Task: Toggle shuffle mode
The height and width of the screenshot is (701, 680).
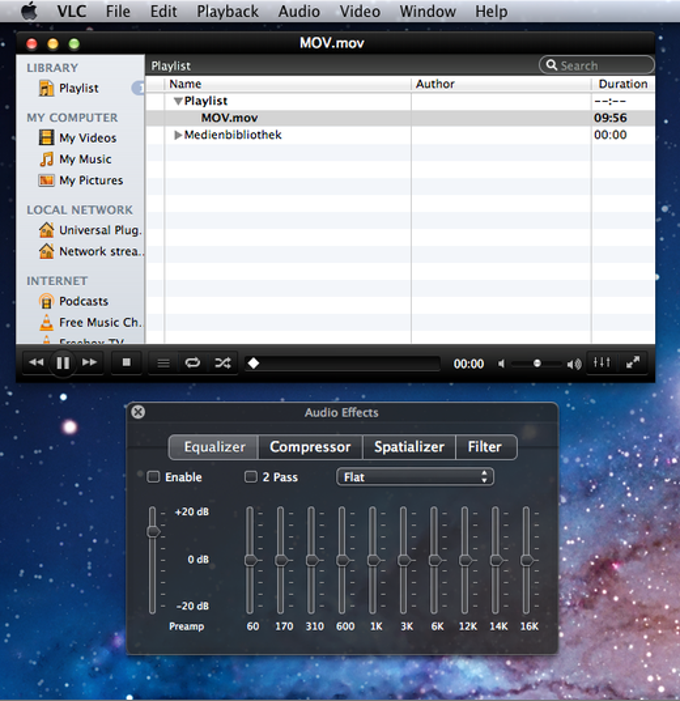Action: pyautogui.click(x=223, y=363)
